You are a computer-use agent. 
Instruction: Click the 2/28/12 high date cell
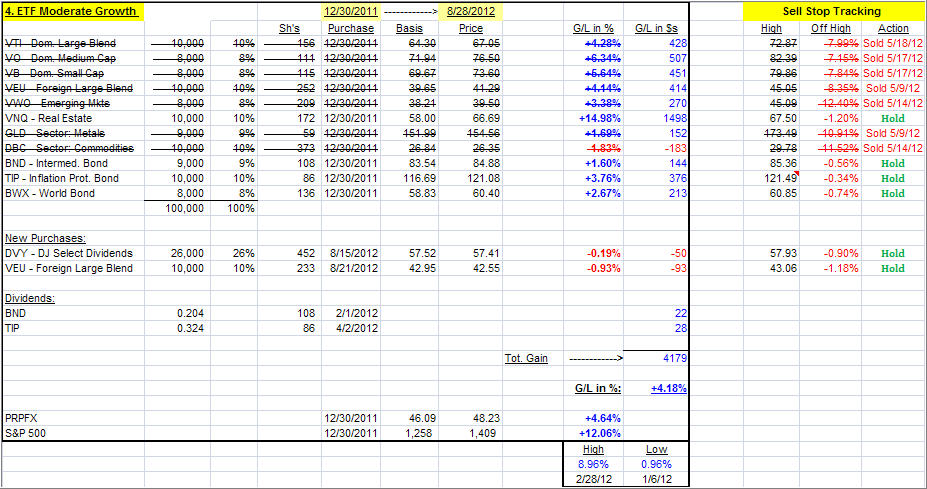pyautogui.click(x=593, y=479)
